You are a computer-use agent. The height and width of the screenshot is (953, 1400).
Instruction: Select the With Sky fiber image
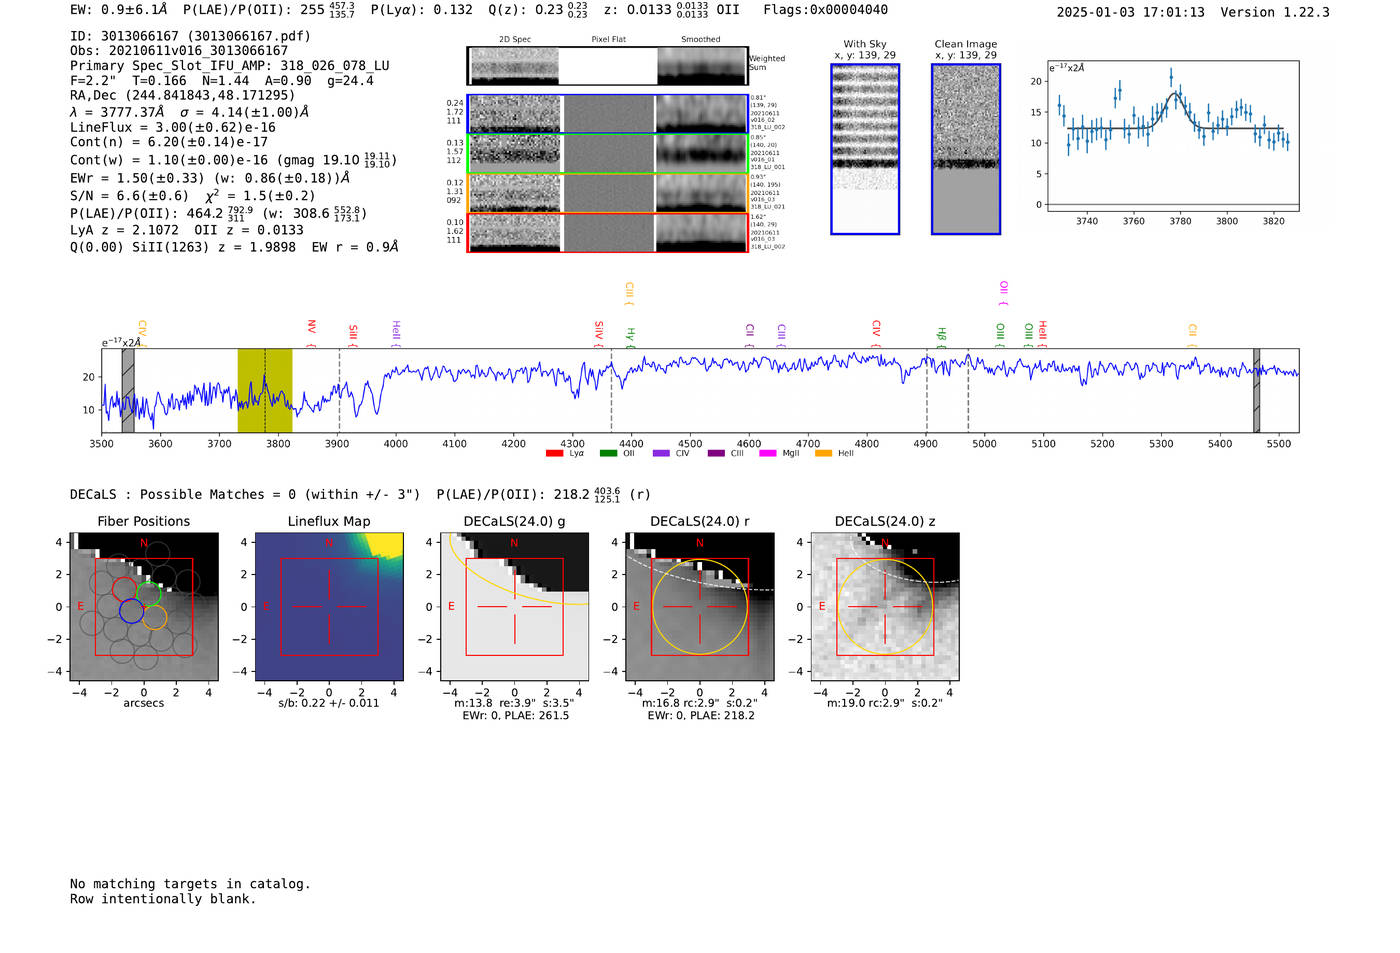(x=865, y=149)
